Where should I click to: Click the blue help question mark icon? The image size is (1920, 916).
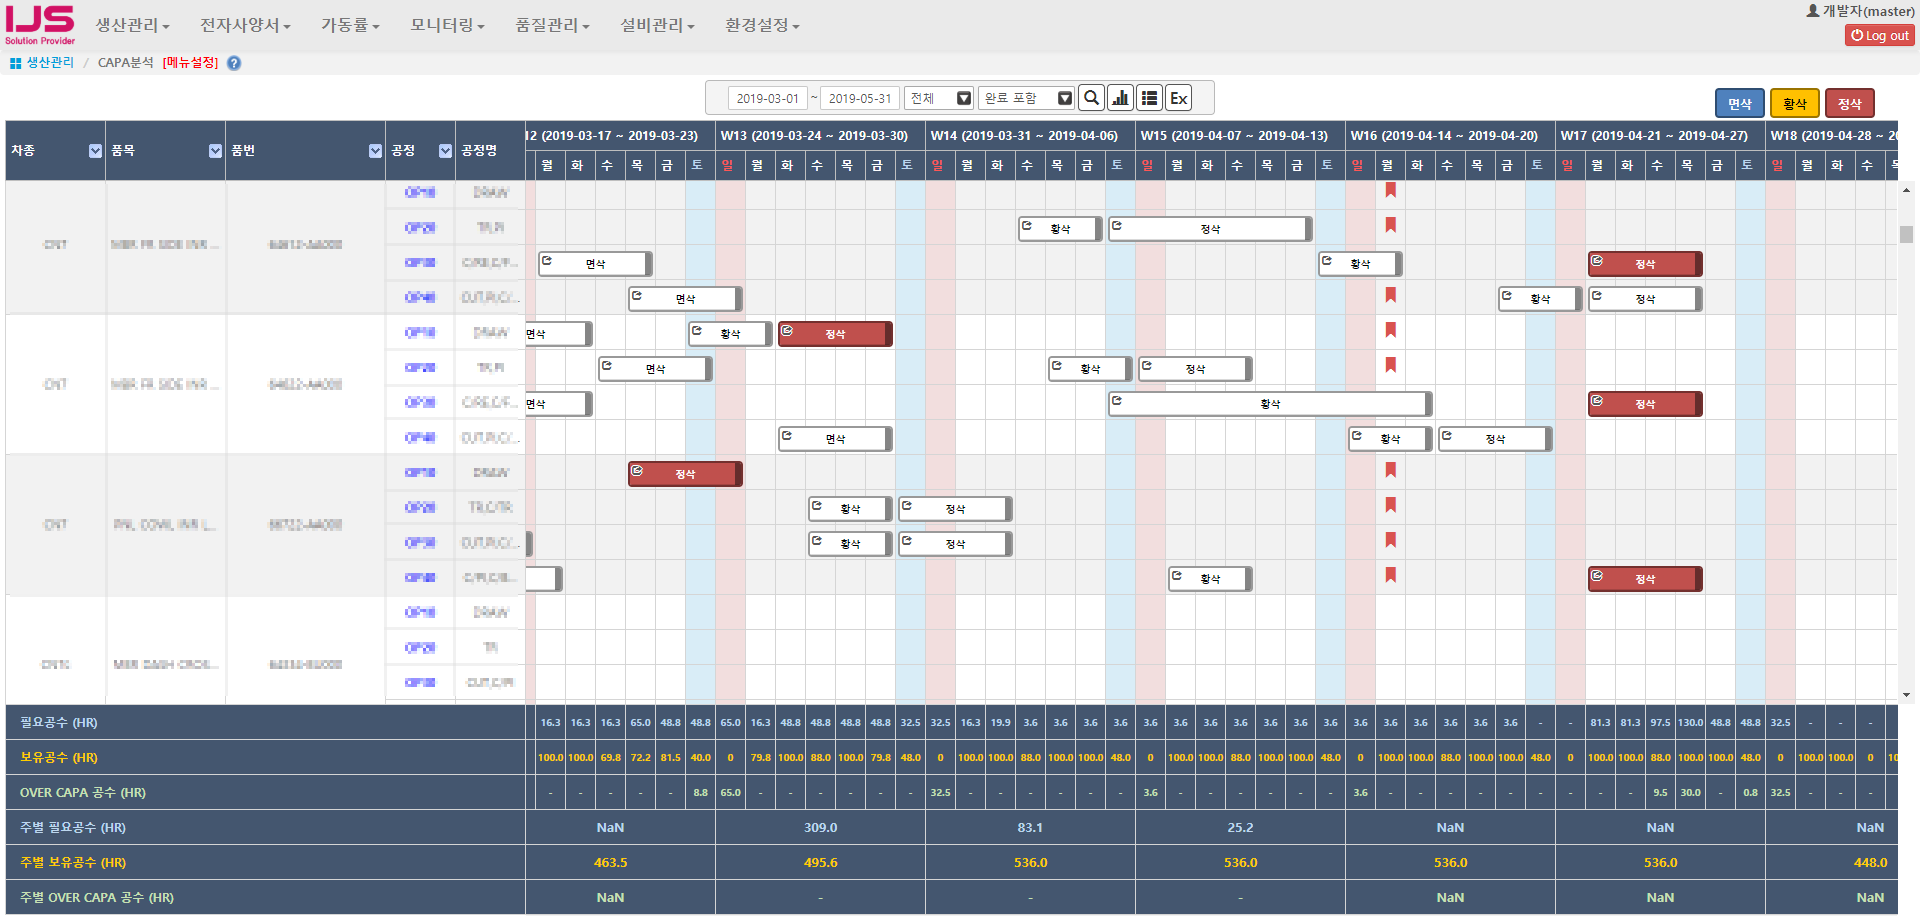(234, 63)
